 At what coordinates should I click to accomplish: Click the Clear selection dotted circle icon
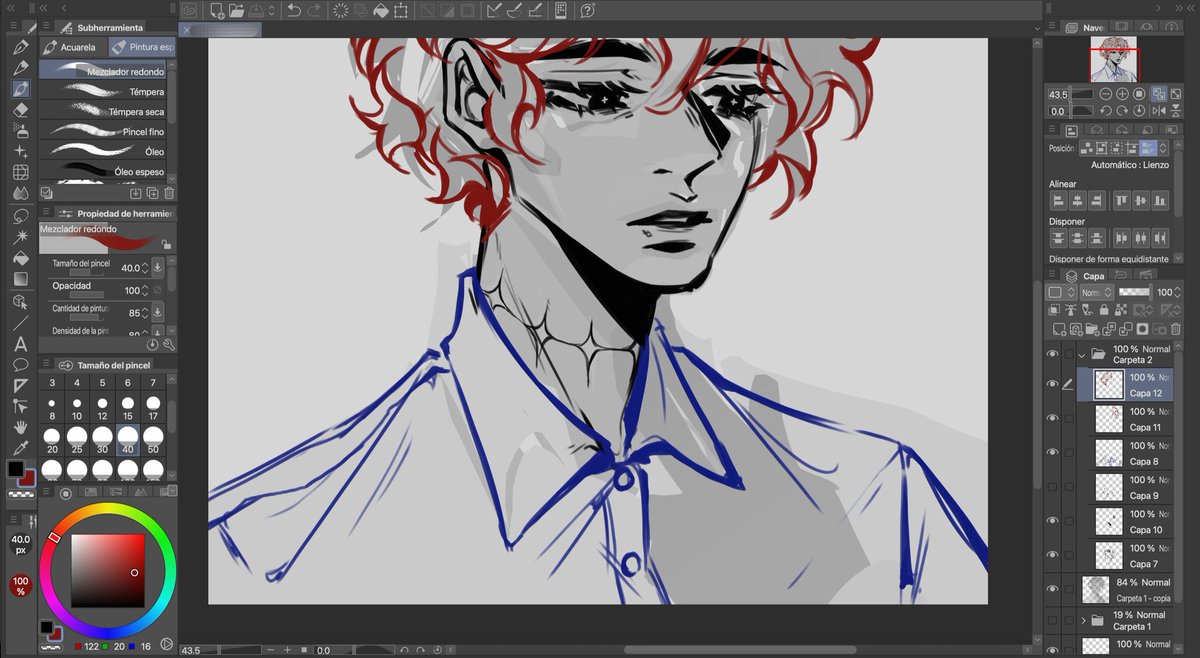pos(341,11)
